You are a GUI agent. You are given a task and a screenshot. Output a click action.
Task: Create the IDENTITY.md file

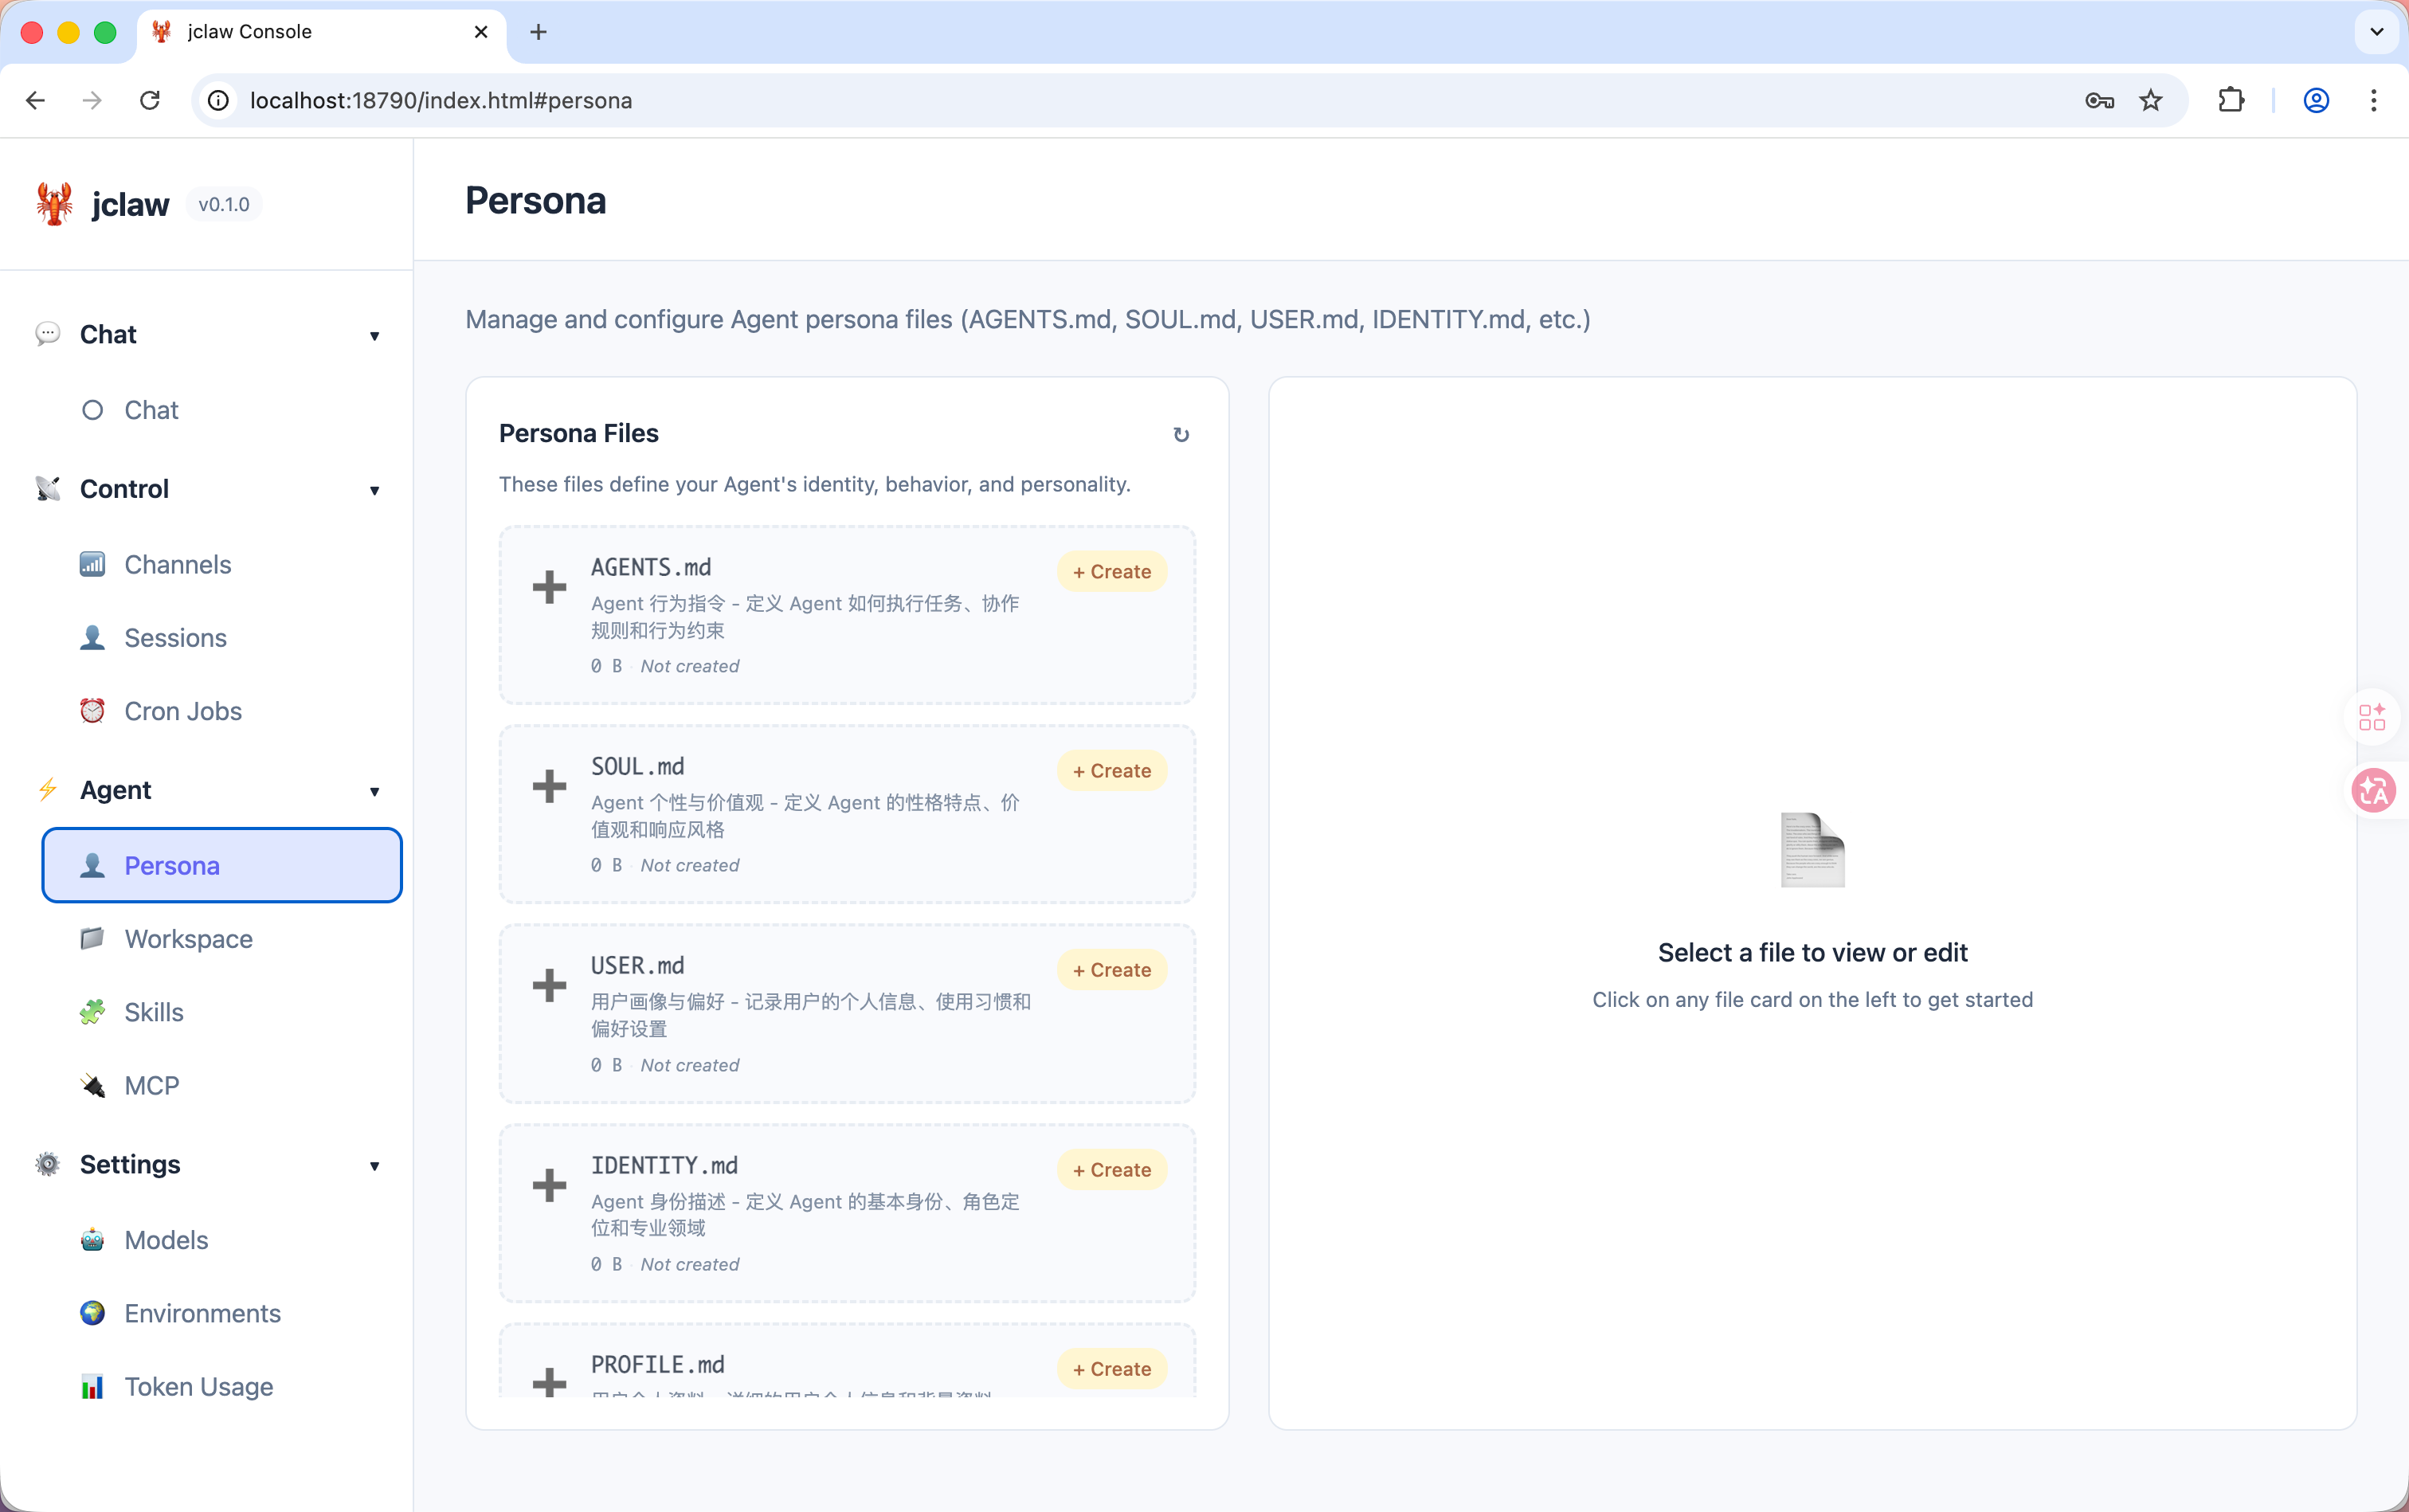(1112, 1170)
